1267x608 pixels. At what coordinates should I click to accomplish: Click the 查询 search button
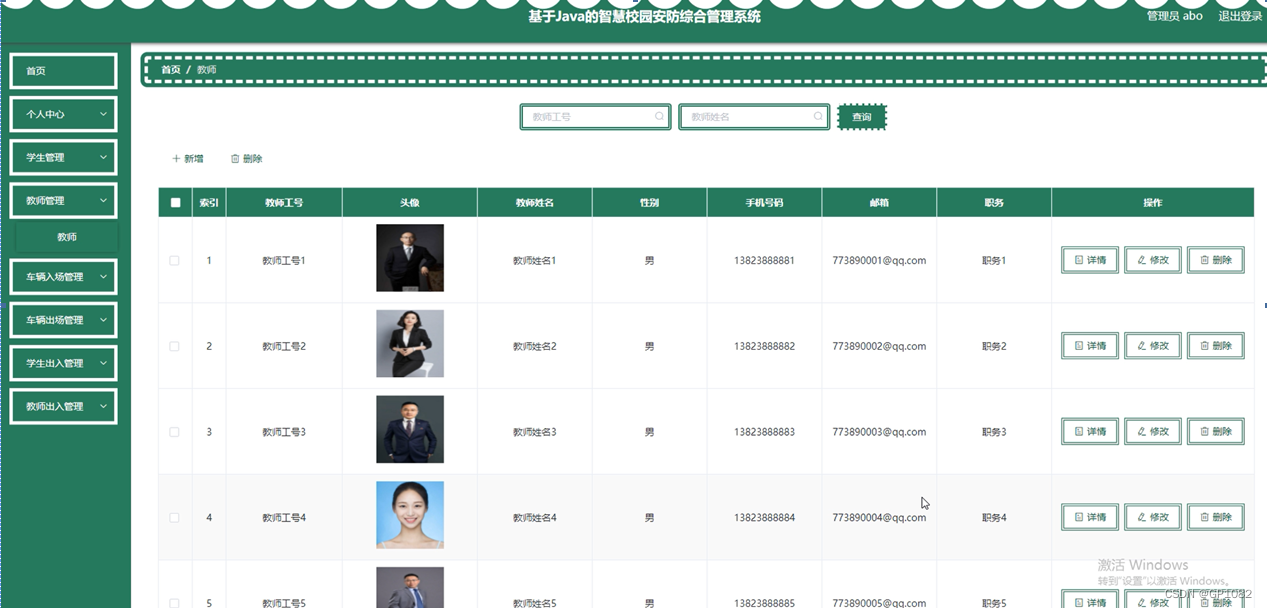(x=862, y=117)
